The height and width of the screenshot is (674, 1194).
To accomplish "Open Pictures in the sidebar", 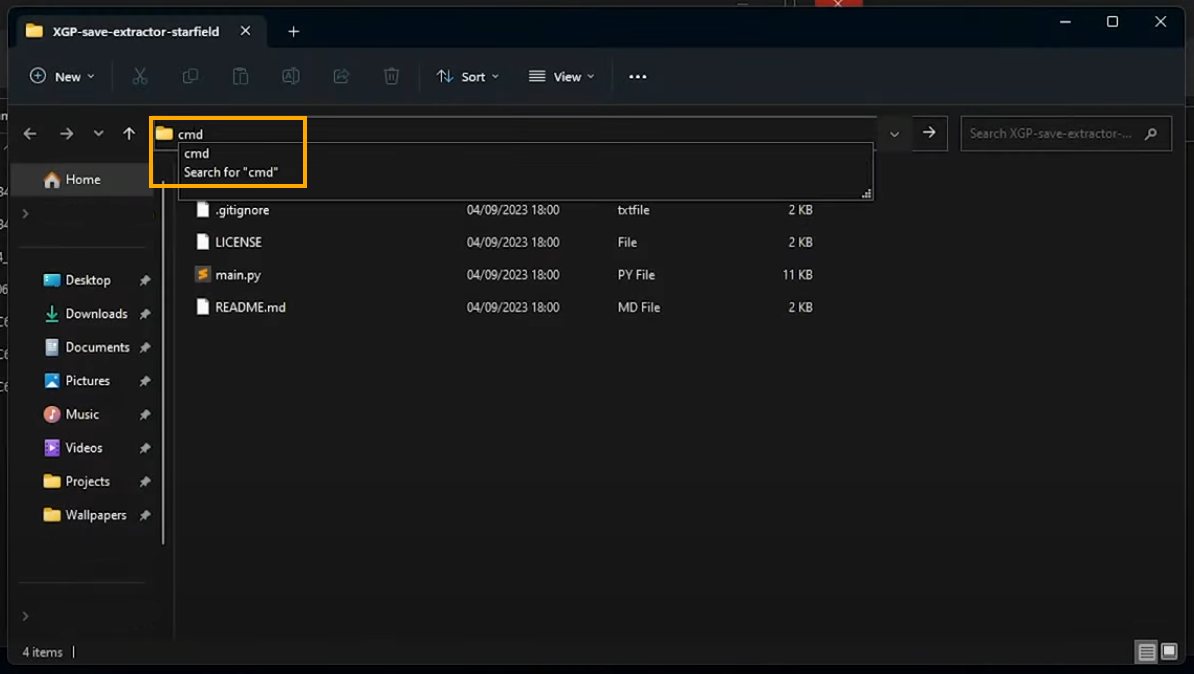I will [88, 381].
